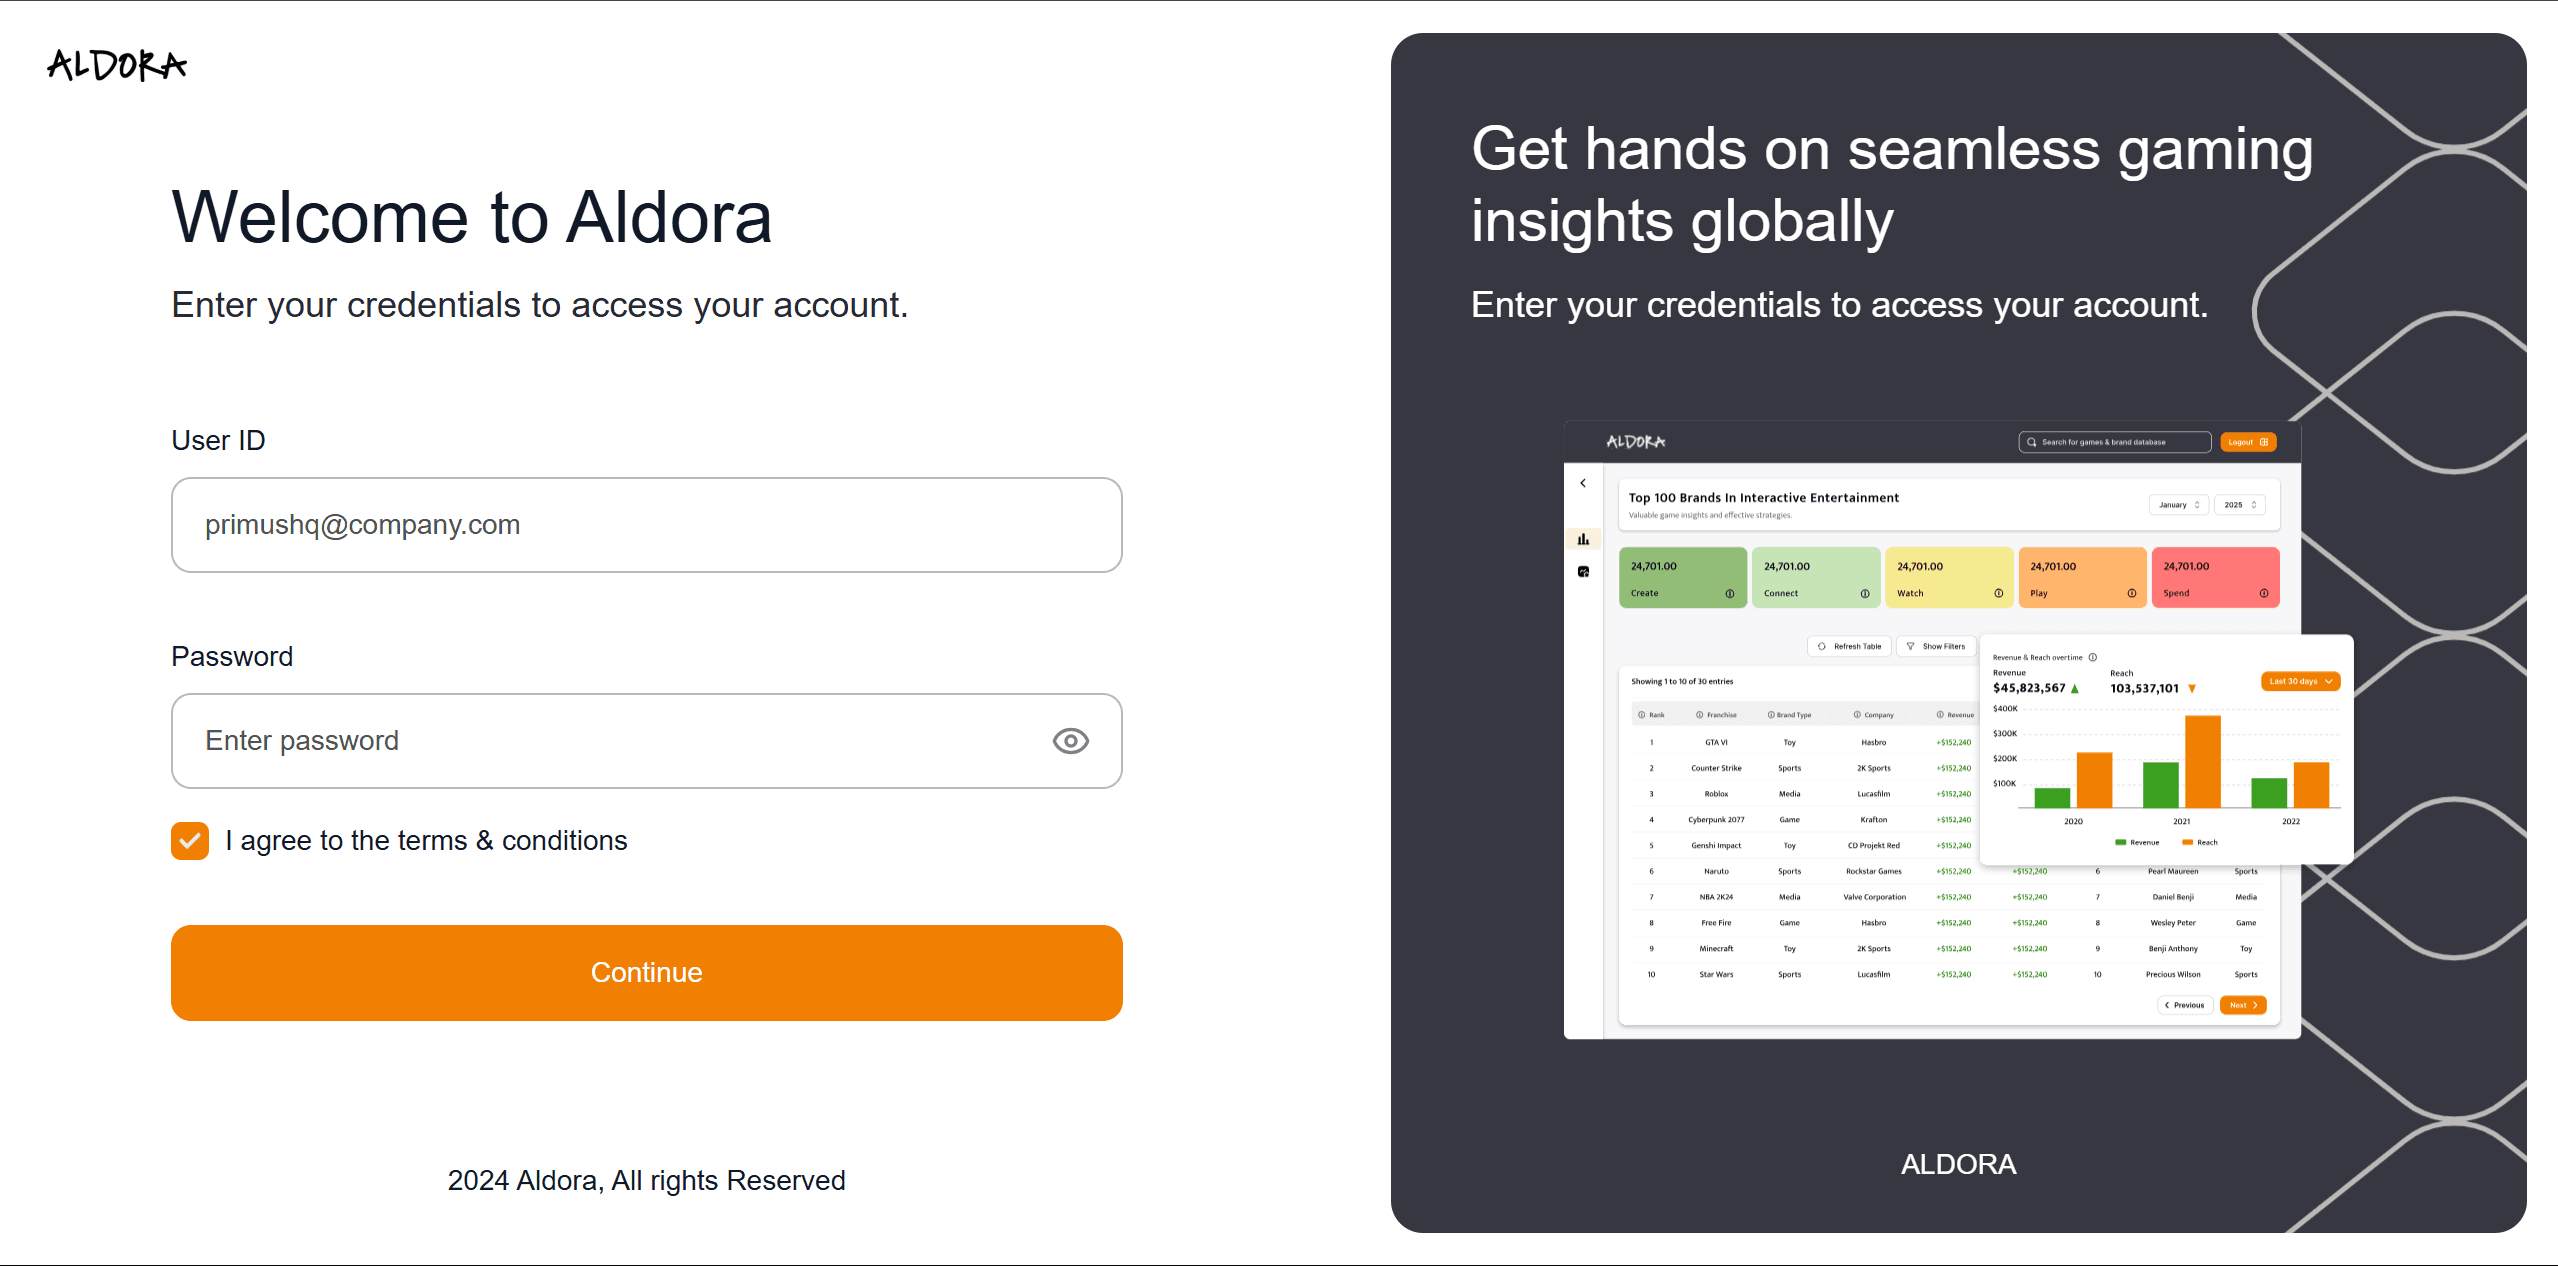Collapse the dashboard sidebar with the chevron
The height and width of the screenshot is (1266, 2558).
point(1583,483)
